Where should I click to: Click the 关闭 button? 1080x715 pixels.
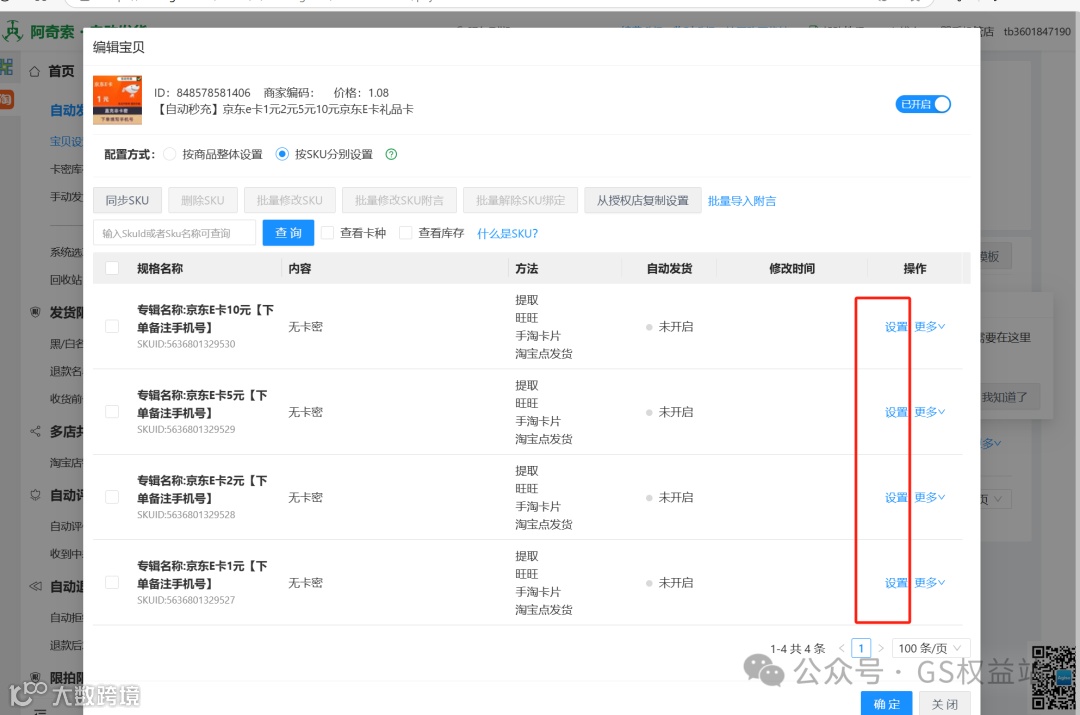[944, 703]
